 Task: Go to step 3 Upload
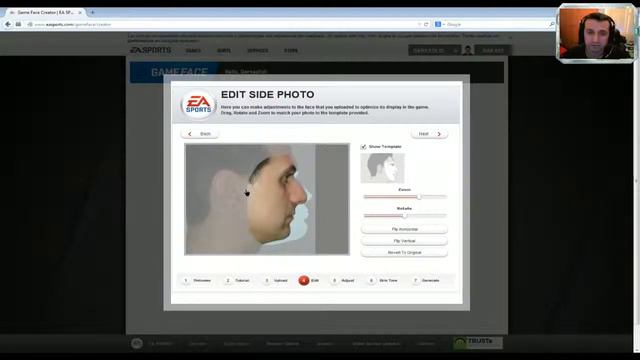(276, 280)
